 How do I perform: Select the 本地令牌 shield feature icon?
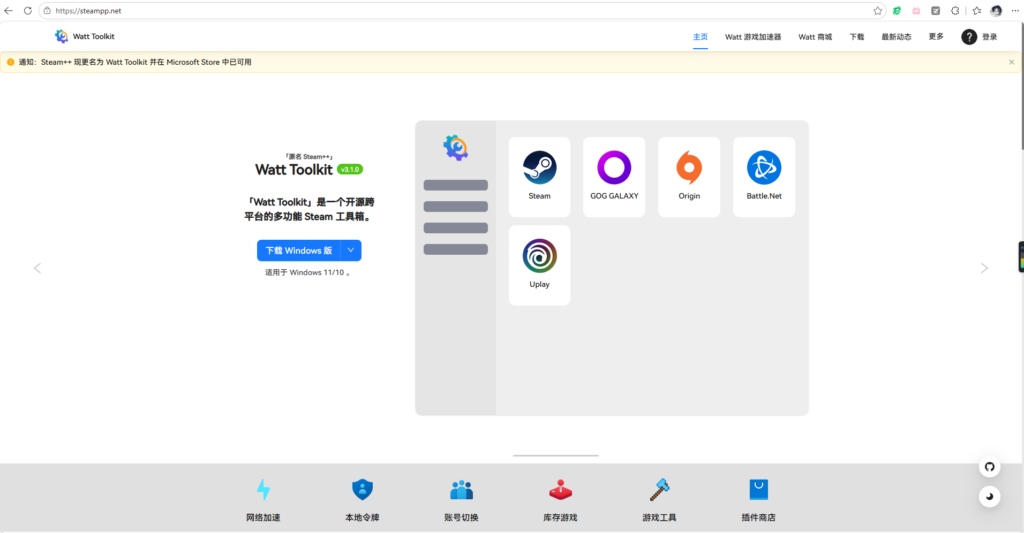pos(362,490)
